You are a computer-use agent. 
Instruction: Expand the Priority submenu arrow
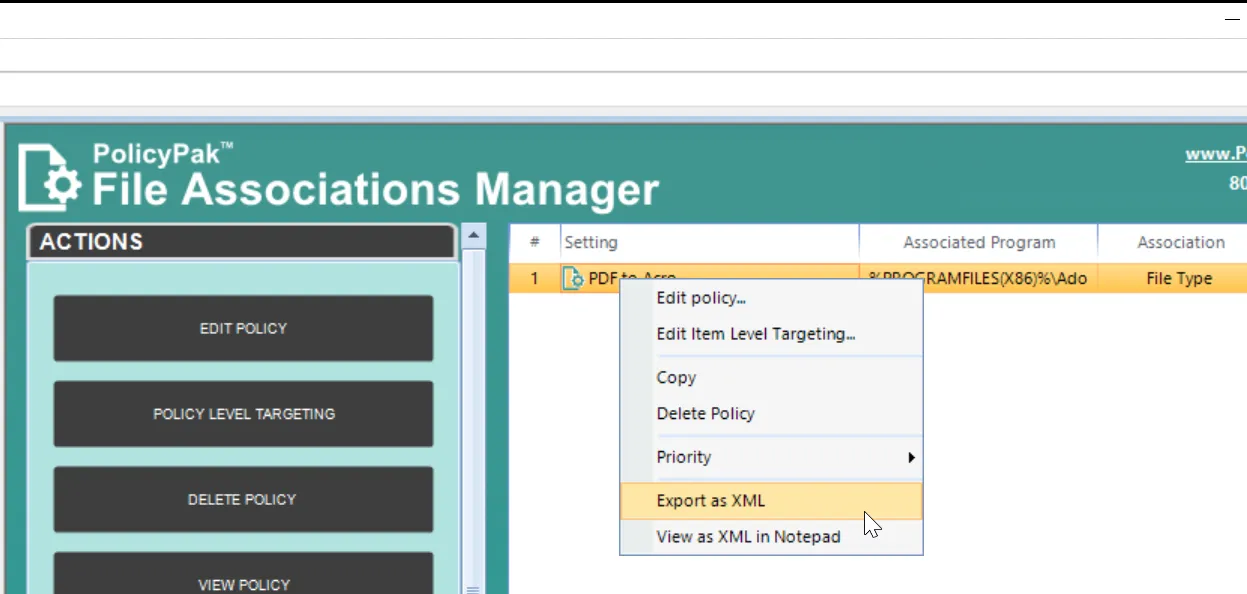(911, 457)
